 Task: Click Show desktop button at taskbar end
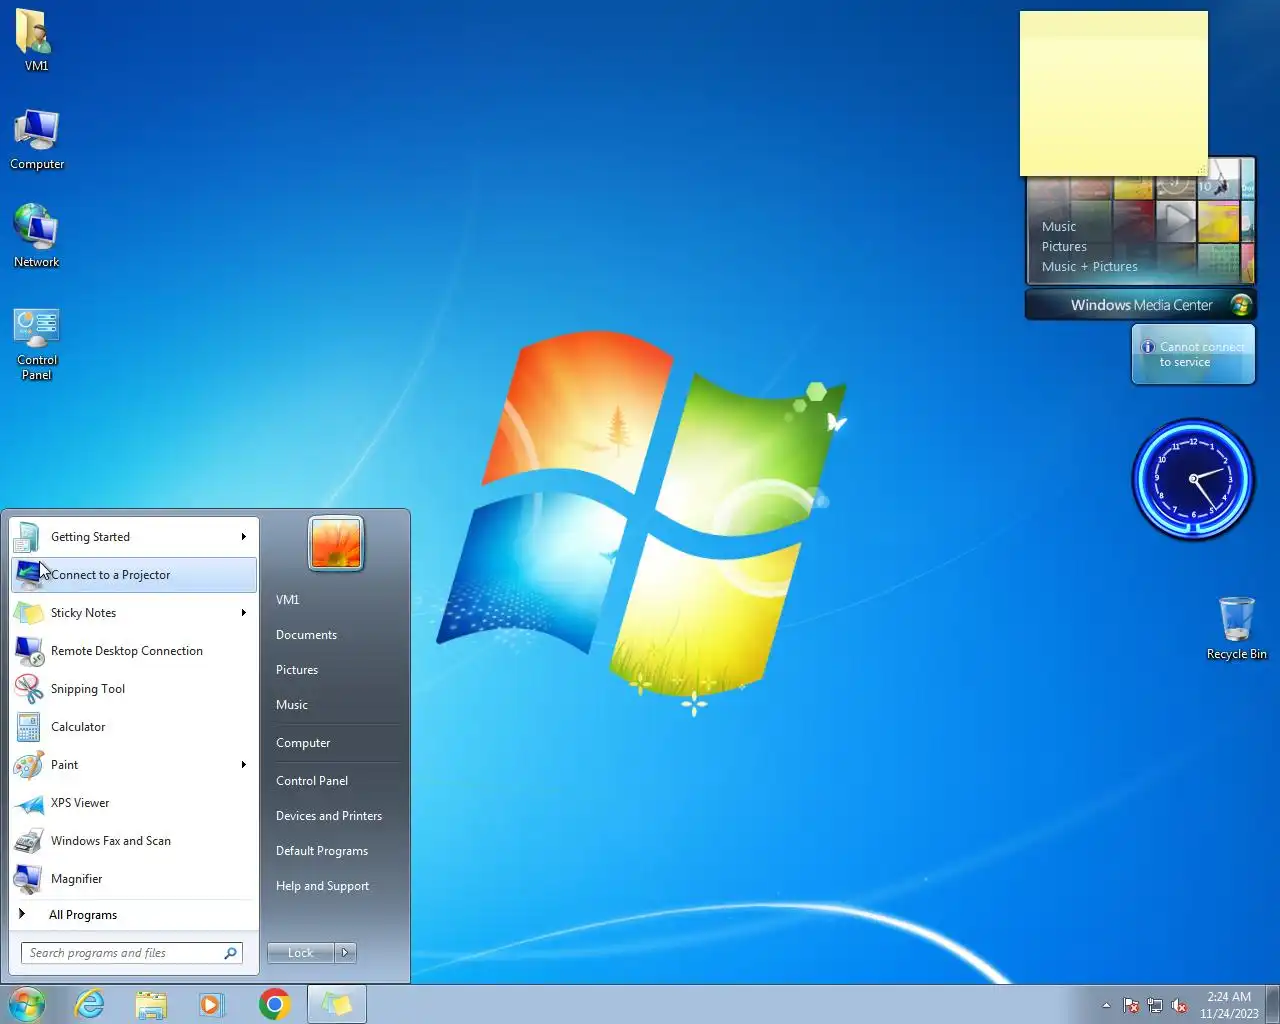tap(1273, 1004)
